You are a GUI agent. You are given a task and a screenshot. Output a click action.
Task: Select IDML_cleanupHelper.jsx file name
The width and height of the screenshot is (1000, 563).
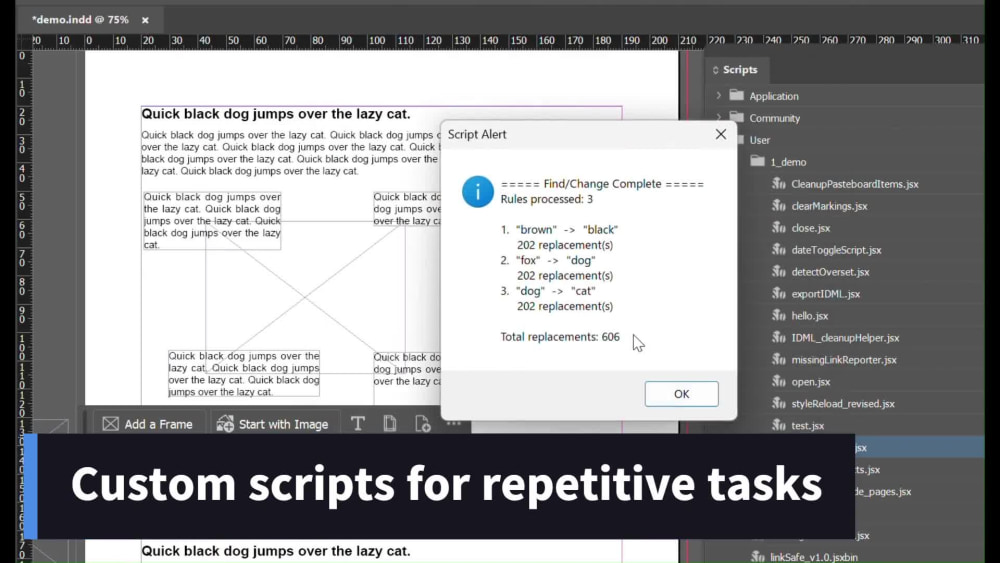[845, 338]
